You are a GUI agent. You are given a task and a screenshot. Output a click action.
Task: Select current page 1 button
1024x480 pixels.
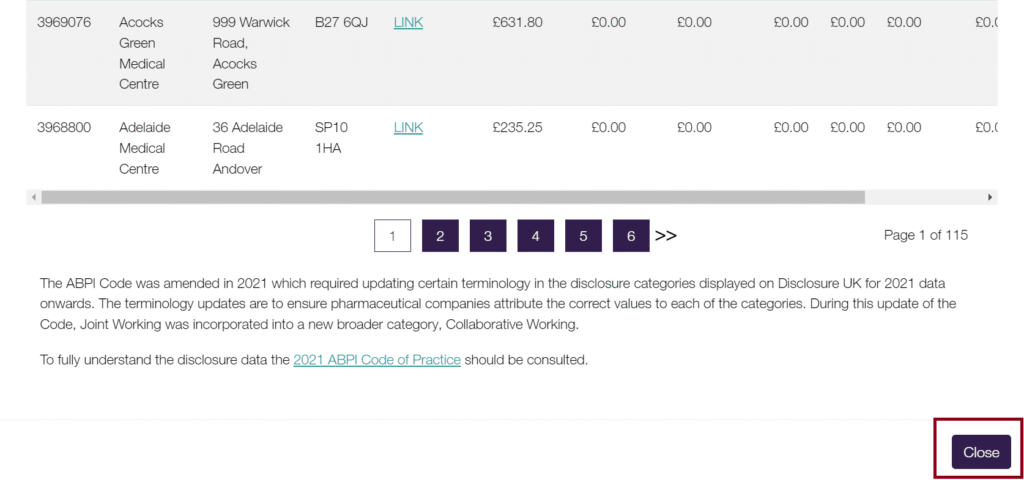click(392, 236)
